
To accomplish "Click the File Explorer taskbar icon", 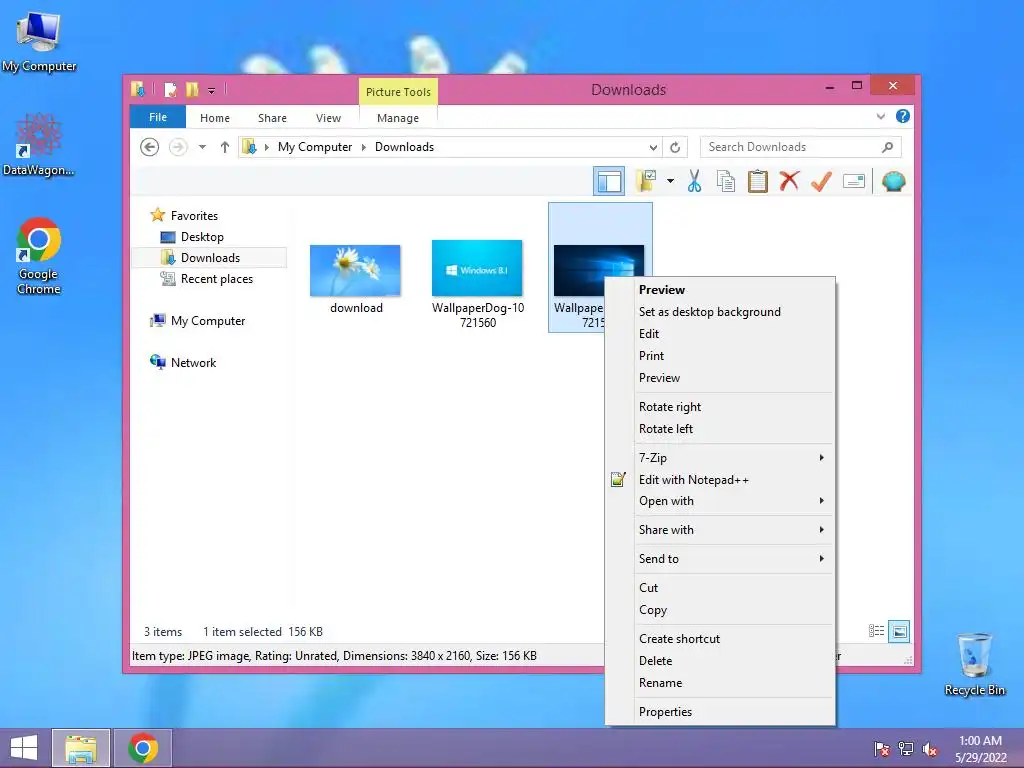I will 81,748.
